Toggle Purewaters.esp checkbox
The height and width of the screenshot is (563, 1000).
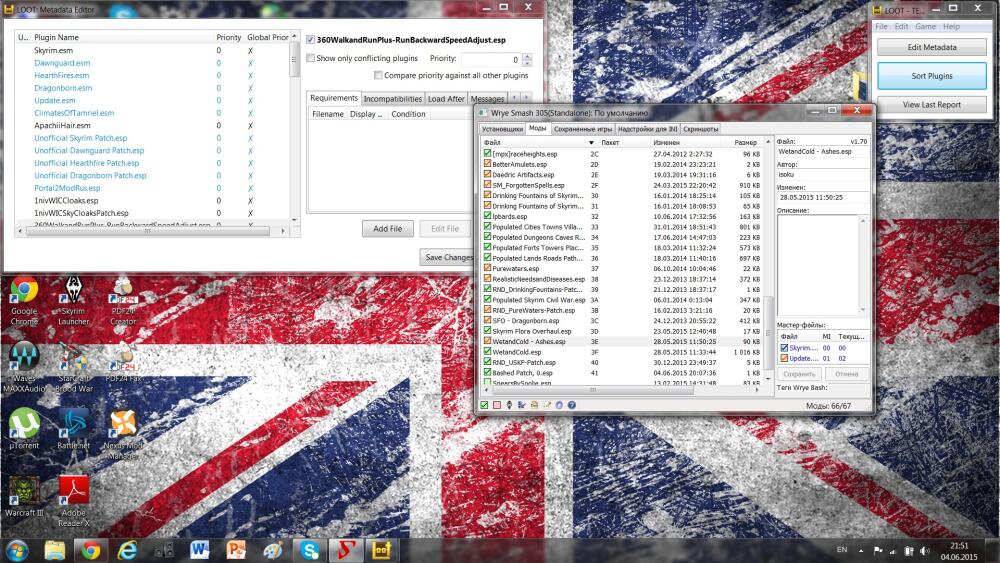click(x=487, y=268)
